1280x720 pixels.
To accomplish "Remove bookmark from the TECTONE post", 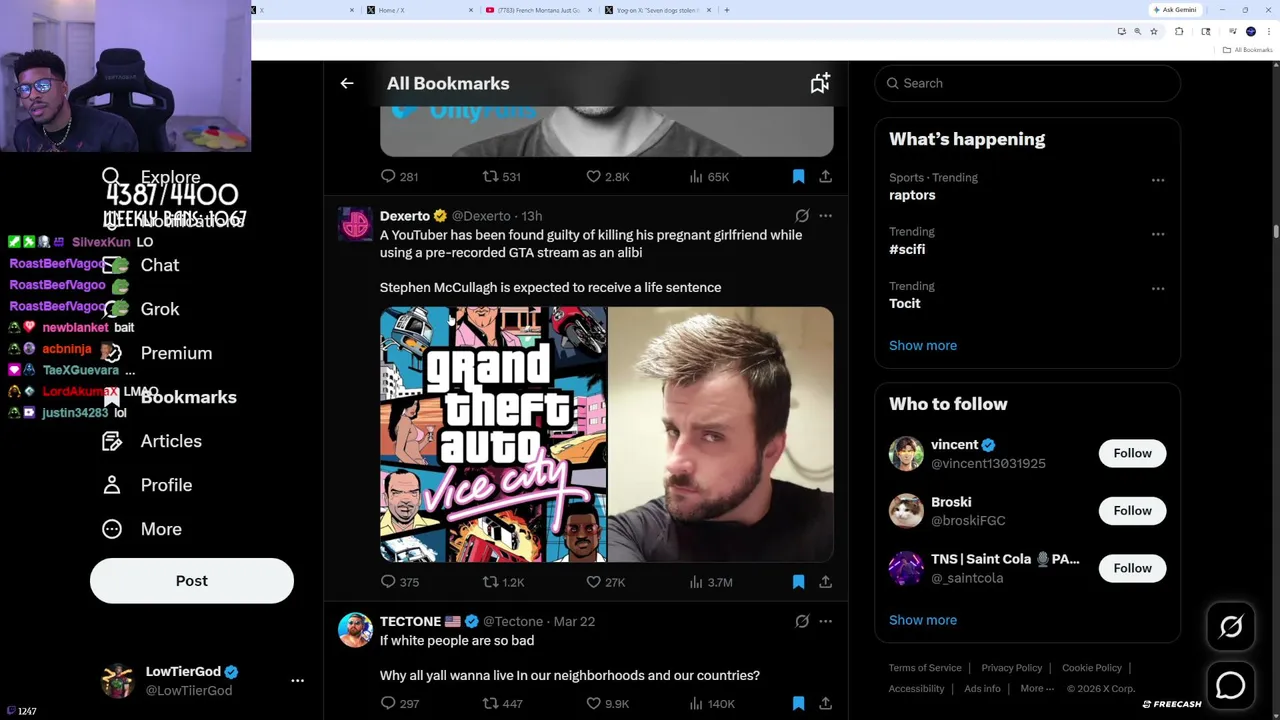I will [798, 703].
